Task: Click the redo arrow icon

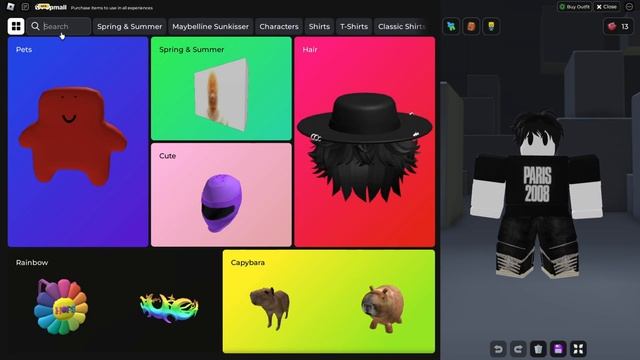Action: pyautogui.click(x=518, y=349)
